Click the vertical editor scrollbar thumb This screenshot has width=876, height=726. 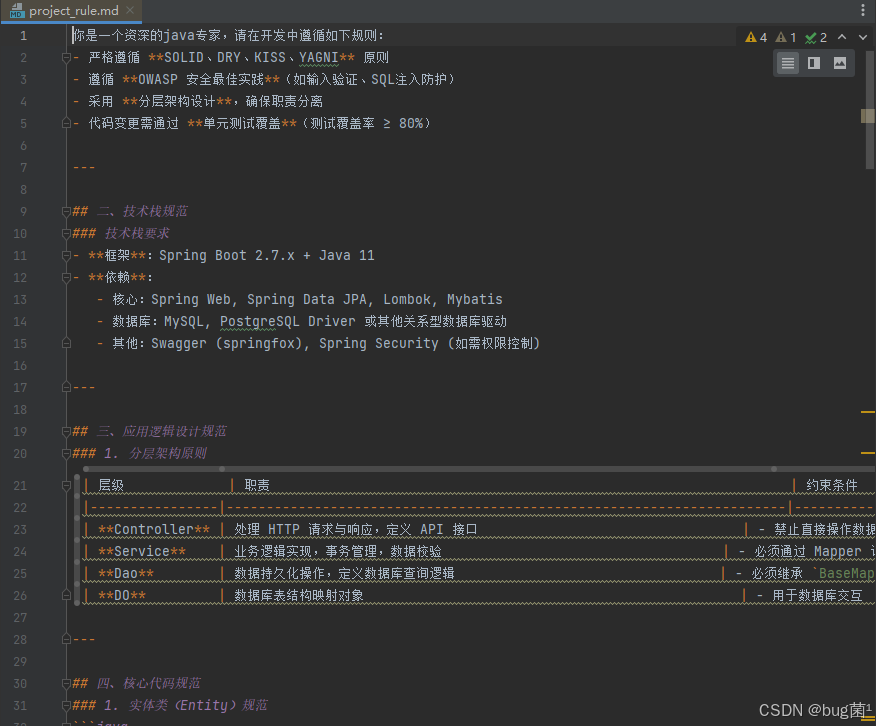click(x=869, y=110)
